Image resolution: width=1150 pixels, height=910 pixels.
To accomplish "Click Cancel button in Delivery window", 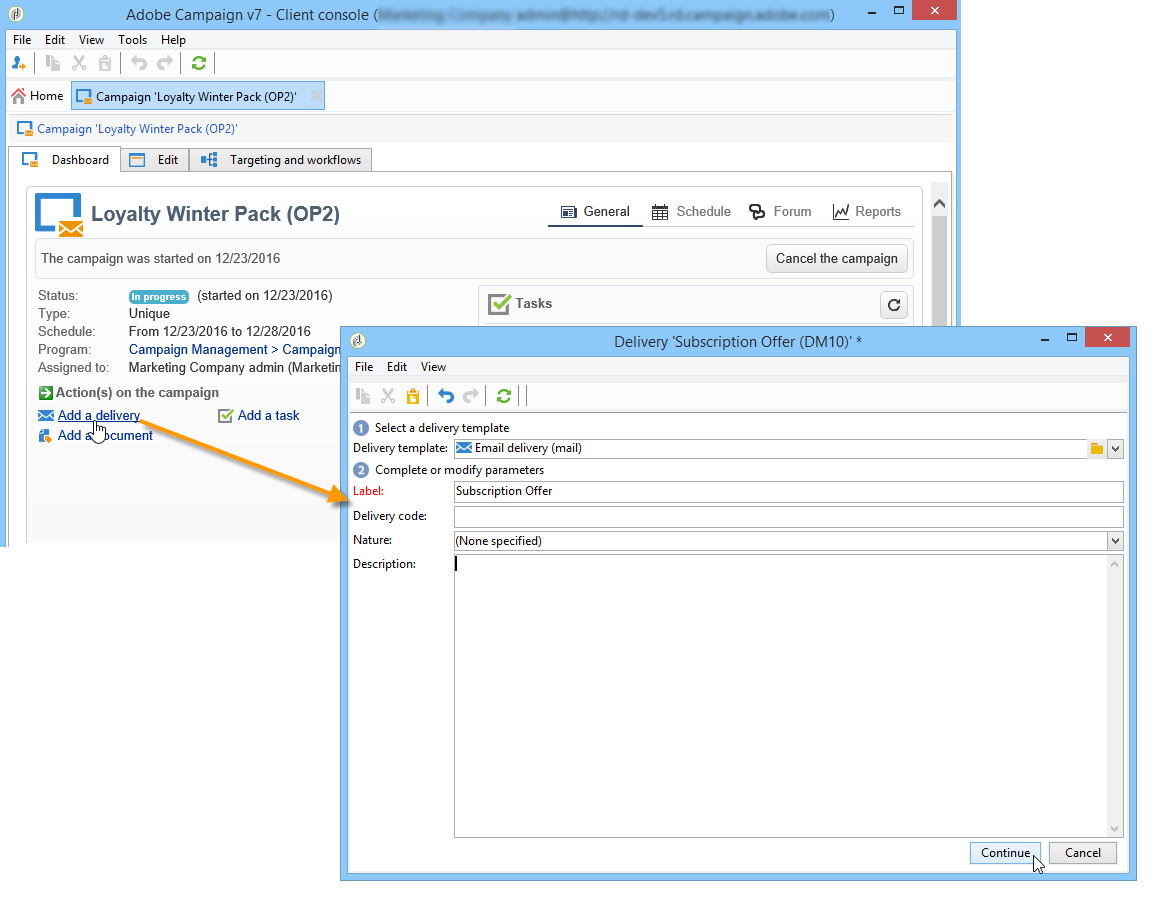I will tap(1083, 853).
